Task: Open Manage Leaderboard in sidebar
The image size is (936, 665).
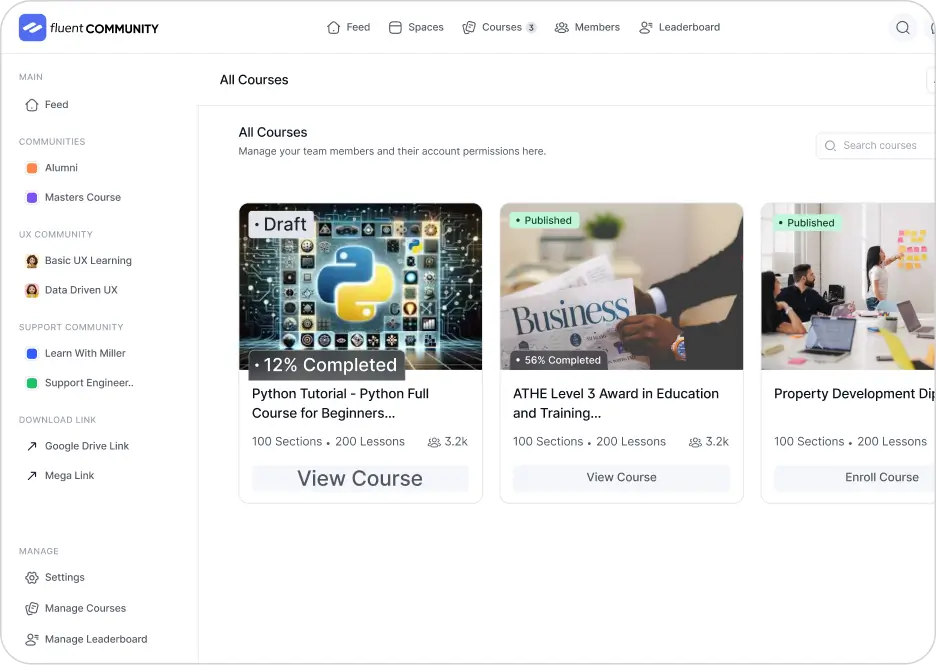Action: pos(96,639)
